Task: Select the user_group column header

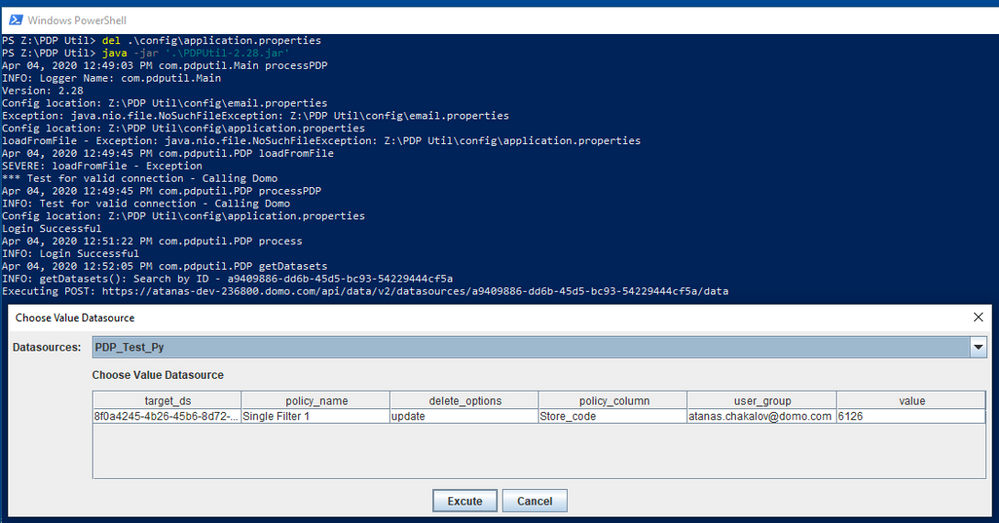Action: click(762, 401)
